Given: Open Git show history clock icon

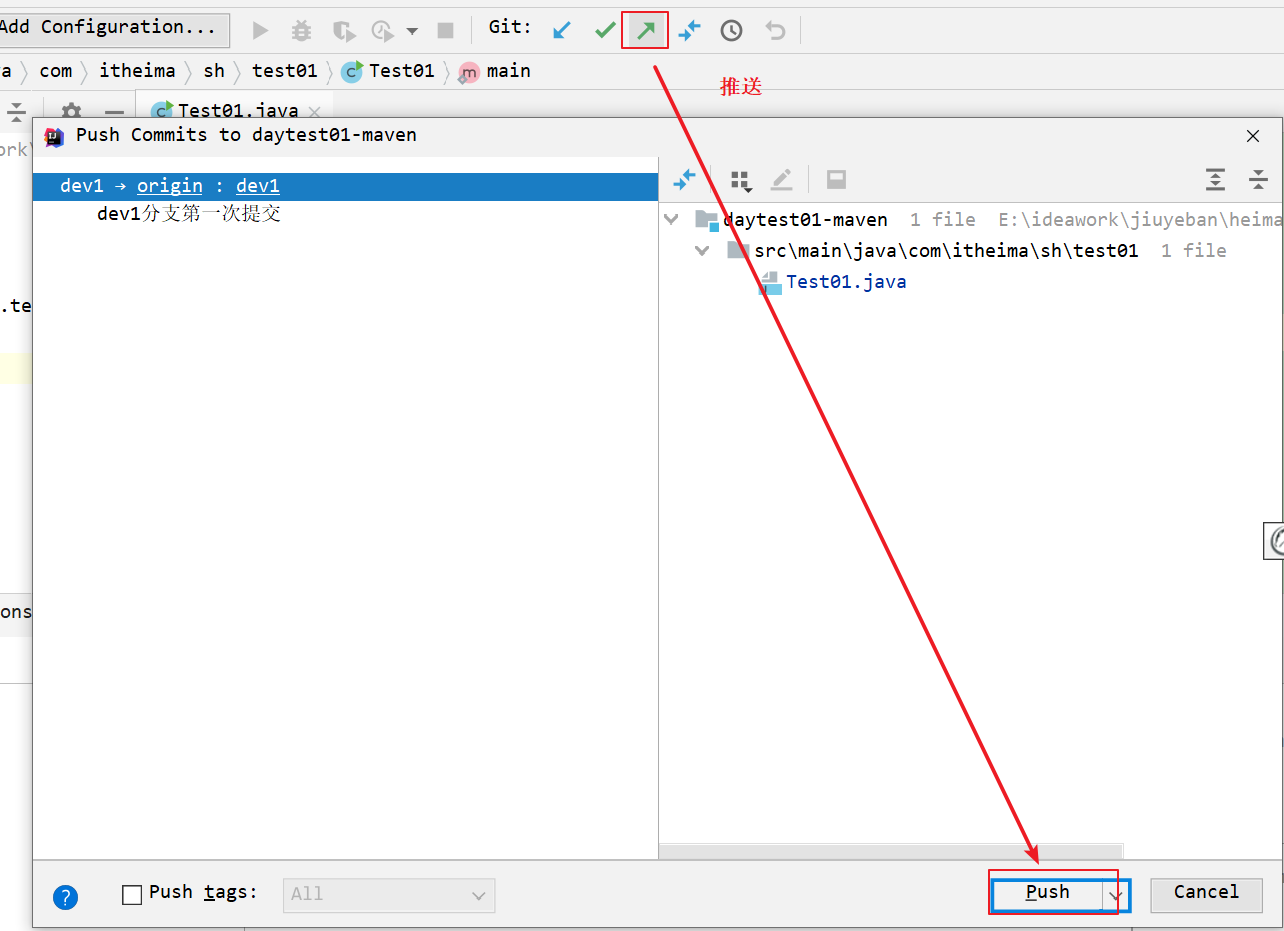Looking at the screenshot, I should coord(732,30).
